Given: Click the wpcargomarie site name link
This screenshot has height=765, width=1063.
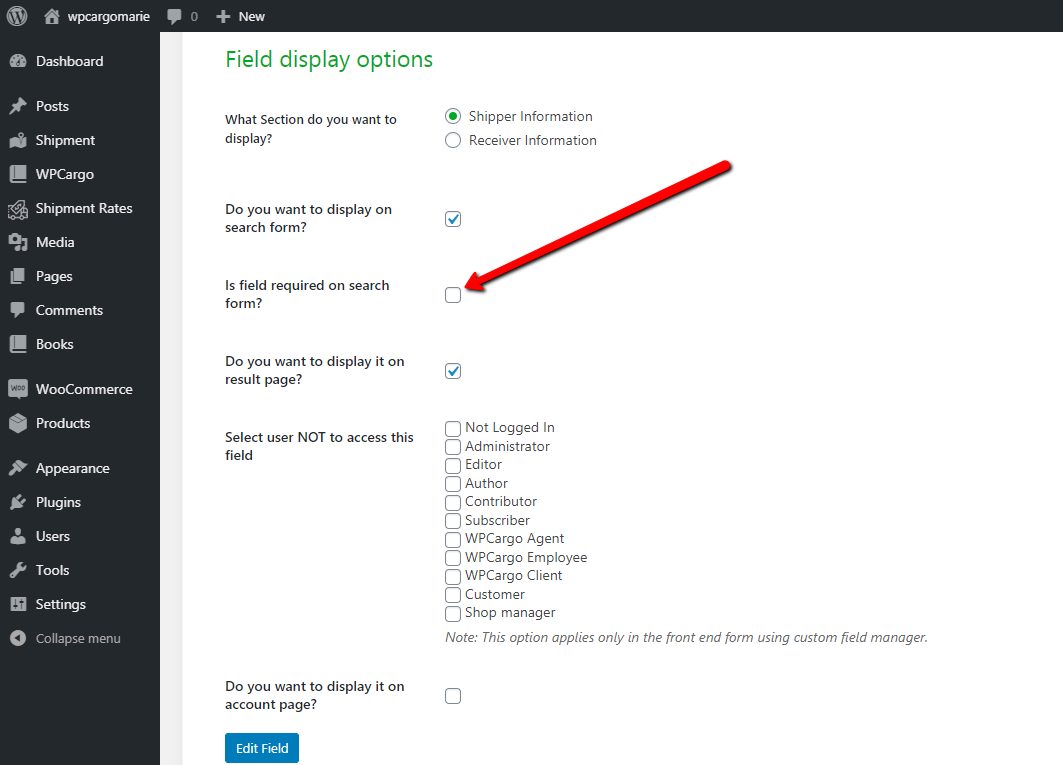Looking at the screenshot, I should click(108, 16).
